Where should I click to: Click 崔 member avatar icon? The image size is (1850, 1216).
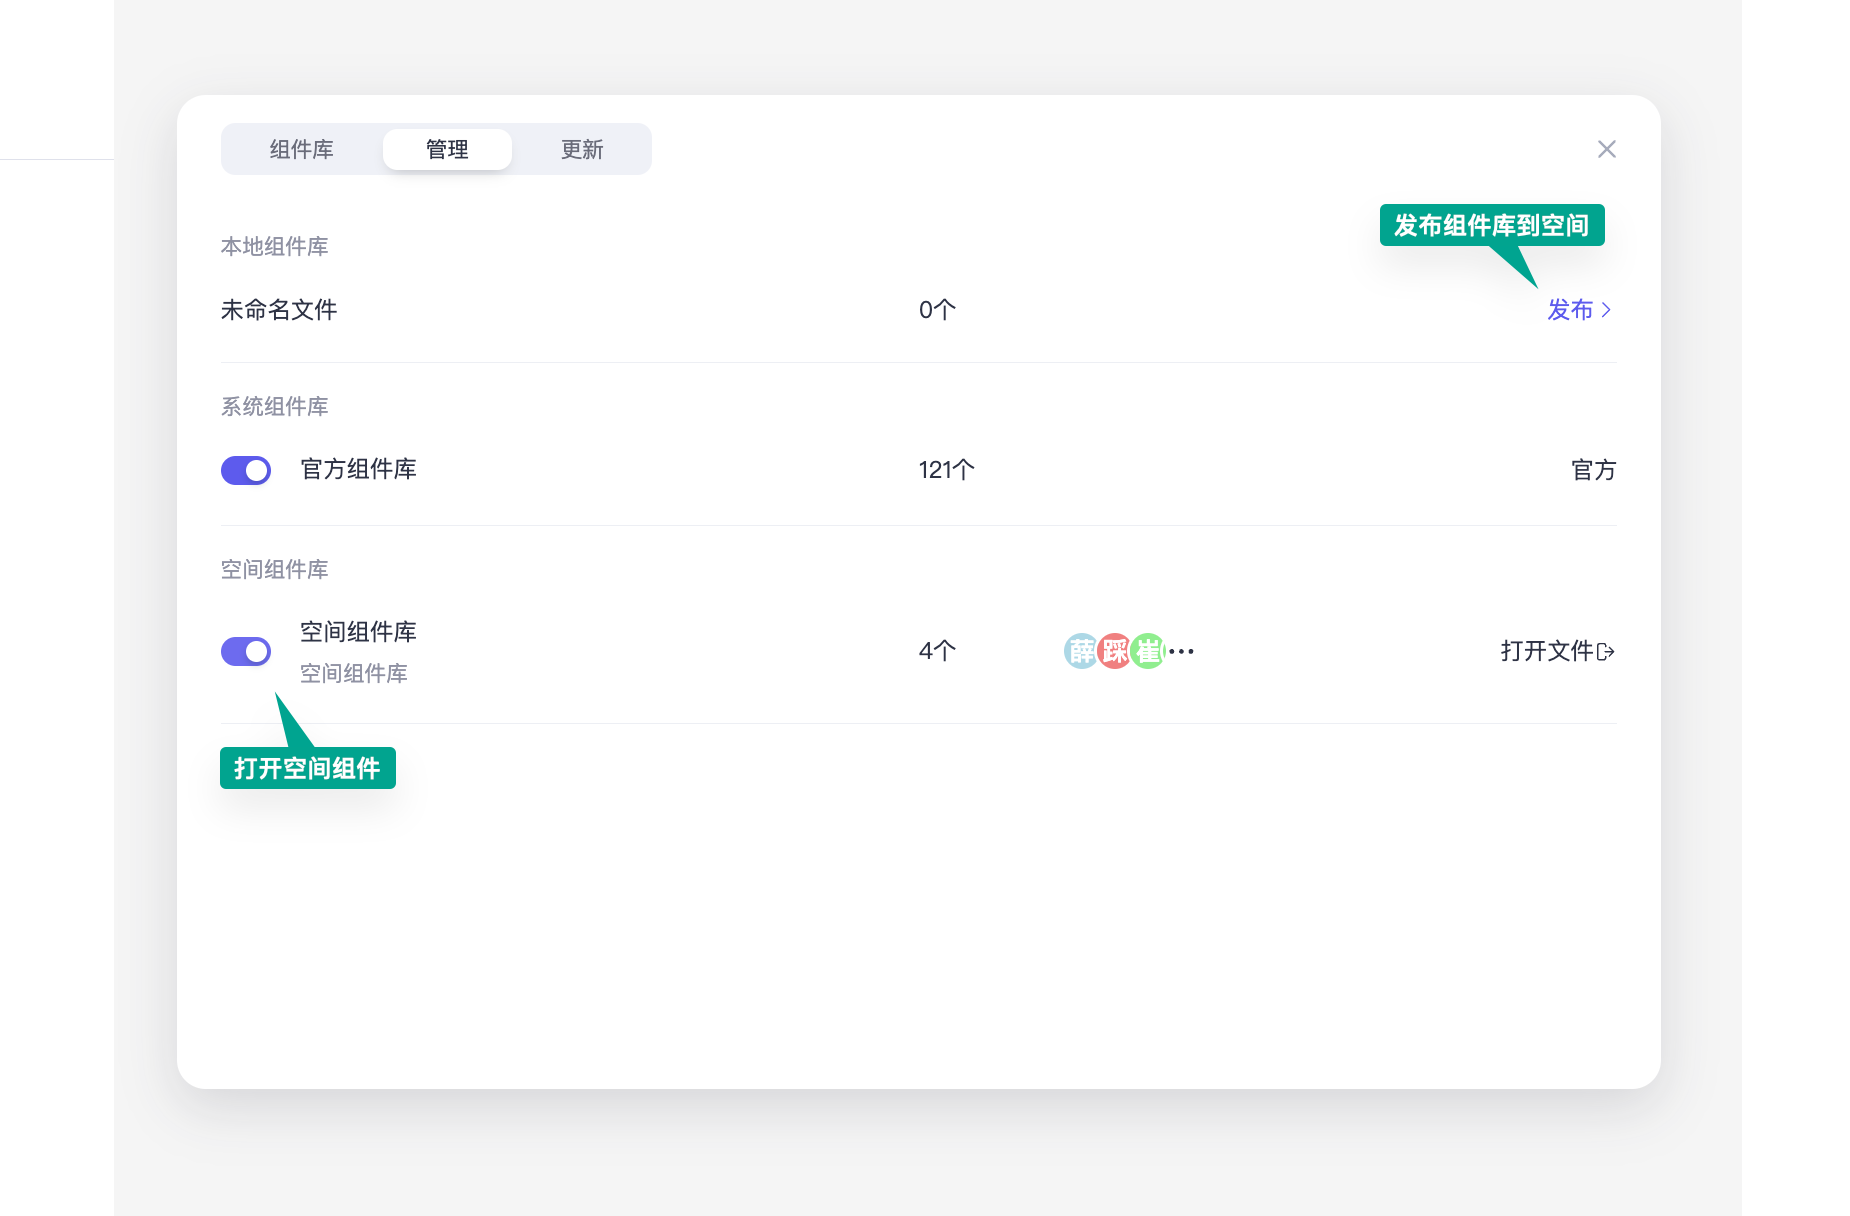(x=1148, y=651)
